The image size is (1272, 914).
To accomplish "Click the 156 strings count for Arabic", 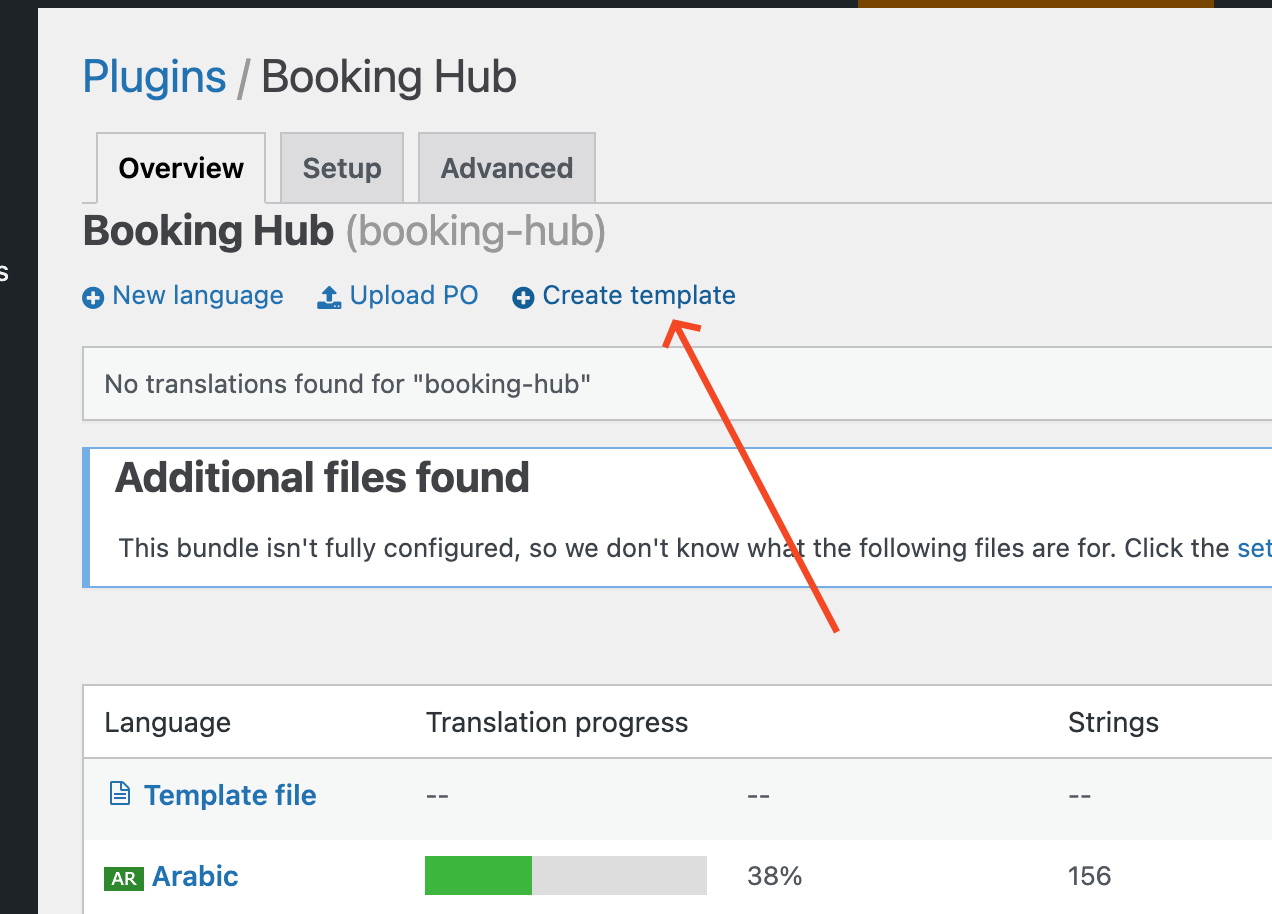I will click(x=1089, y=877).
